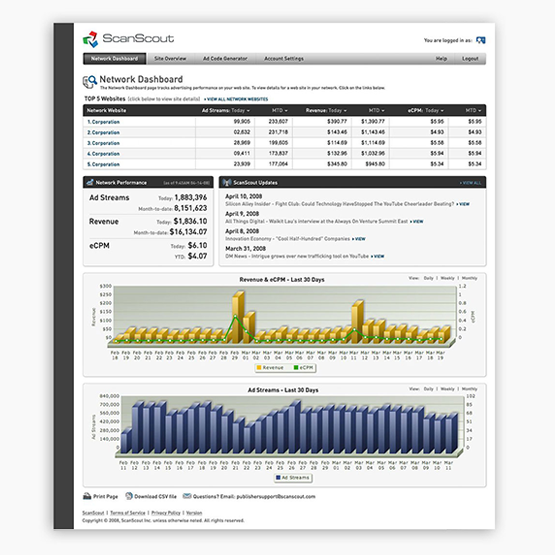Click the Print Page link
555x555 pixels.
[x=105, y=496]
